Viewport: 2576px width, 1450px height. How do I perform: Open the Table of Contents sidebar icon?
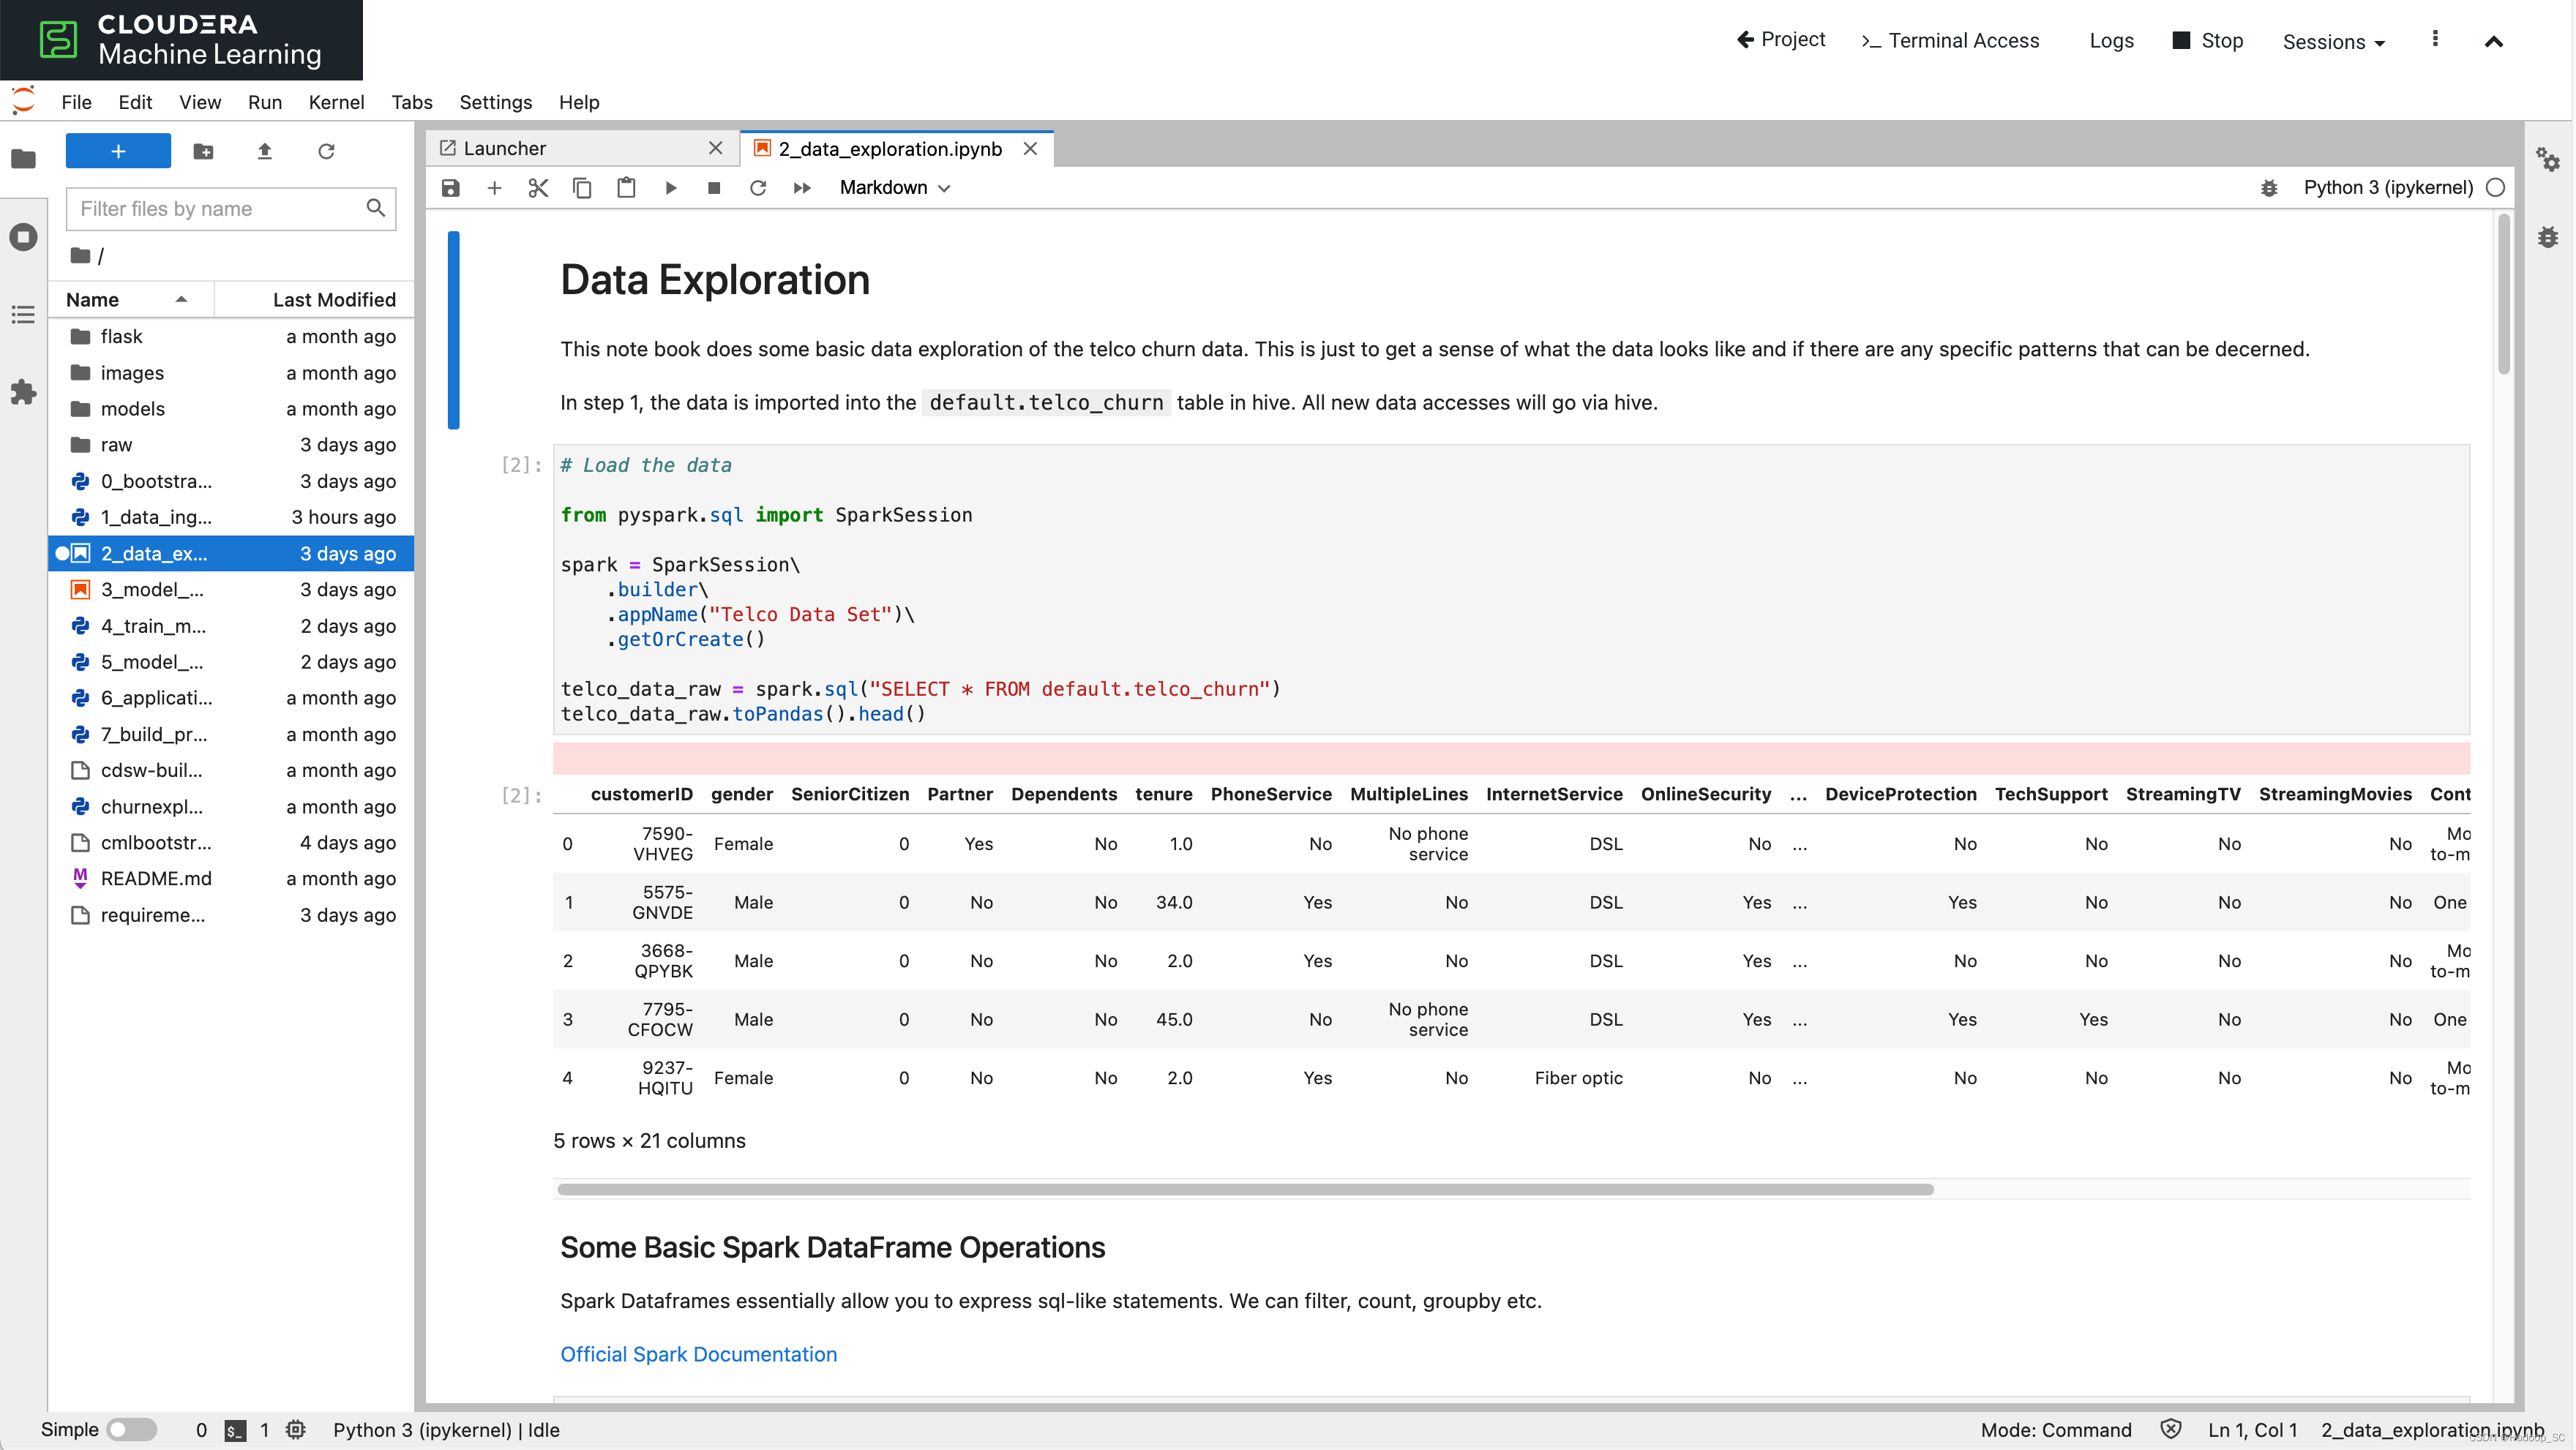23,315
